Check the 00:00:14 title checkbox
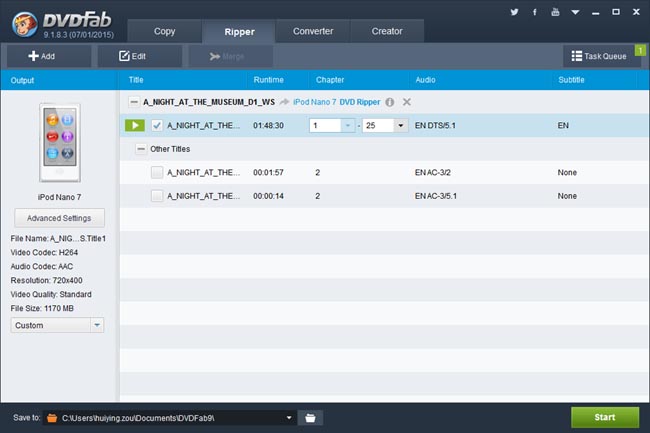Screen dimensions: 650x433 [157, 196]
